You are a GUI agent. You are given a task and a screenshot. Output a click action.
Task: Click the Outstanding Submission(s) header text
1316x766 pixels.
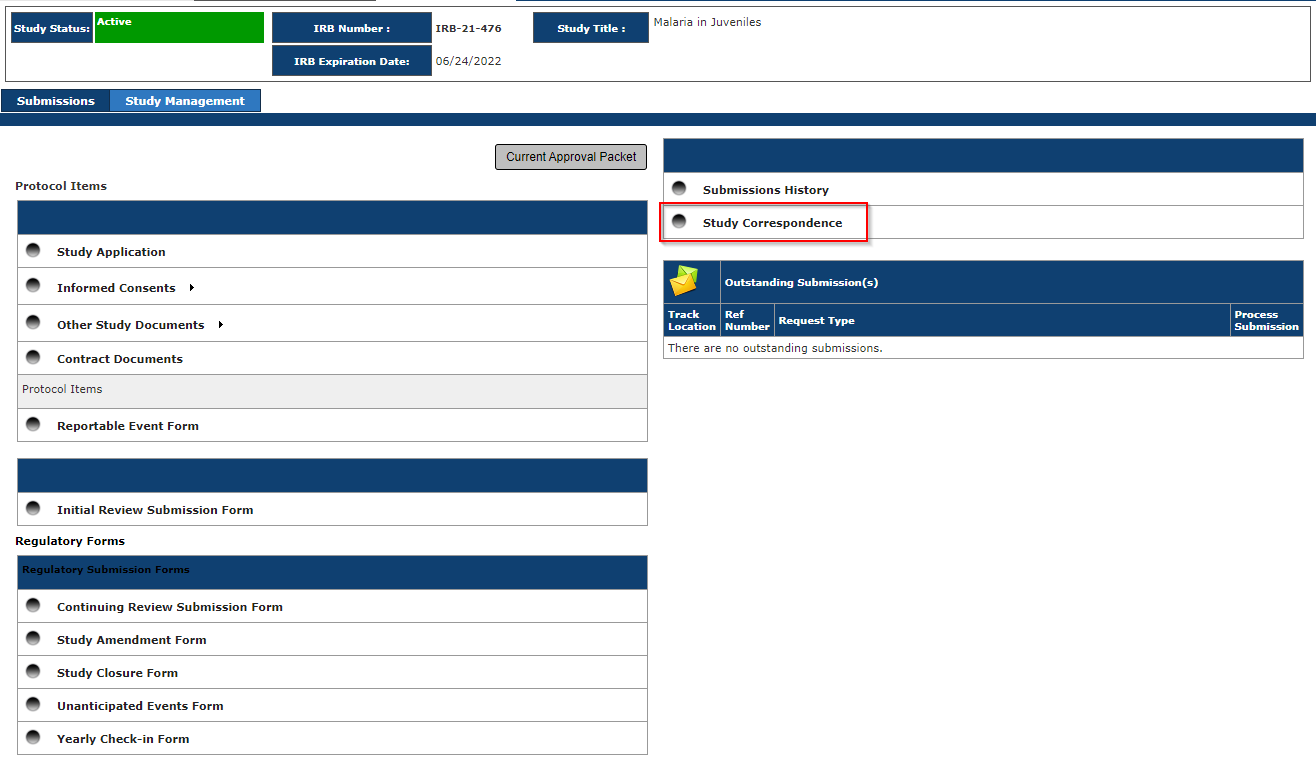(801, 283)
